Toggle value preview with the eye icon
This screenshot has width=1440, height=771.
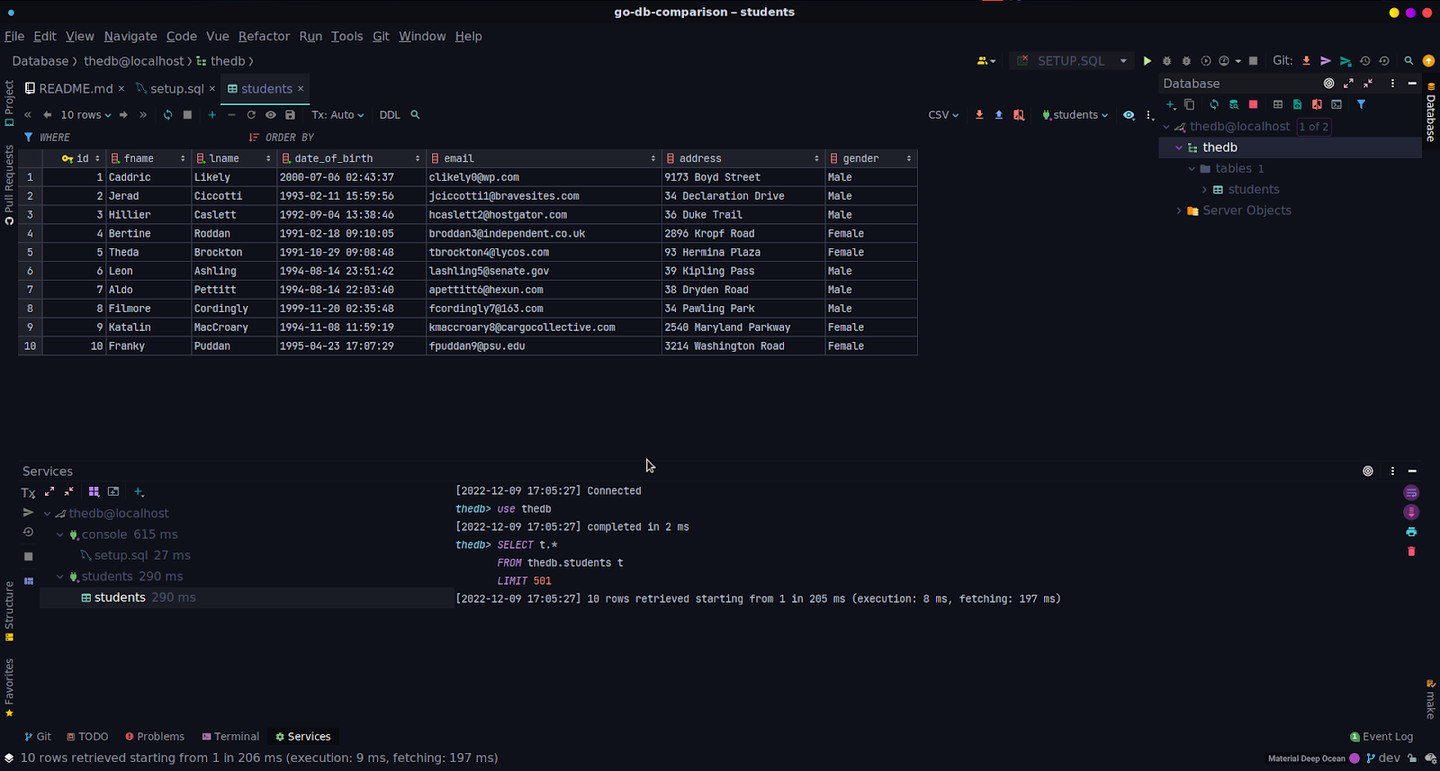pos(270,114)
